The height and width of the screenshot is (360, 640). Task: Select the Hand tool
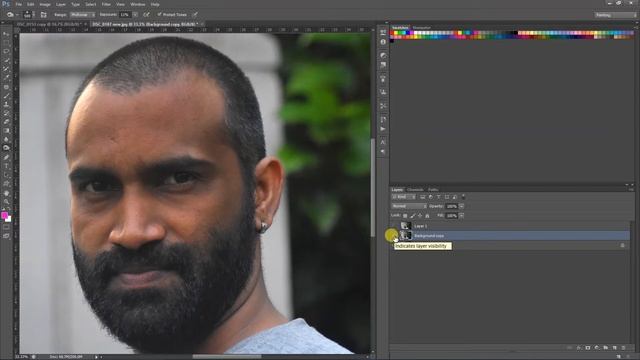[6, 193]
